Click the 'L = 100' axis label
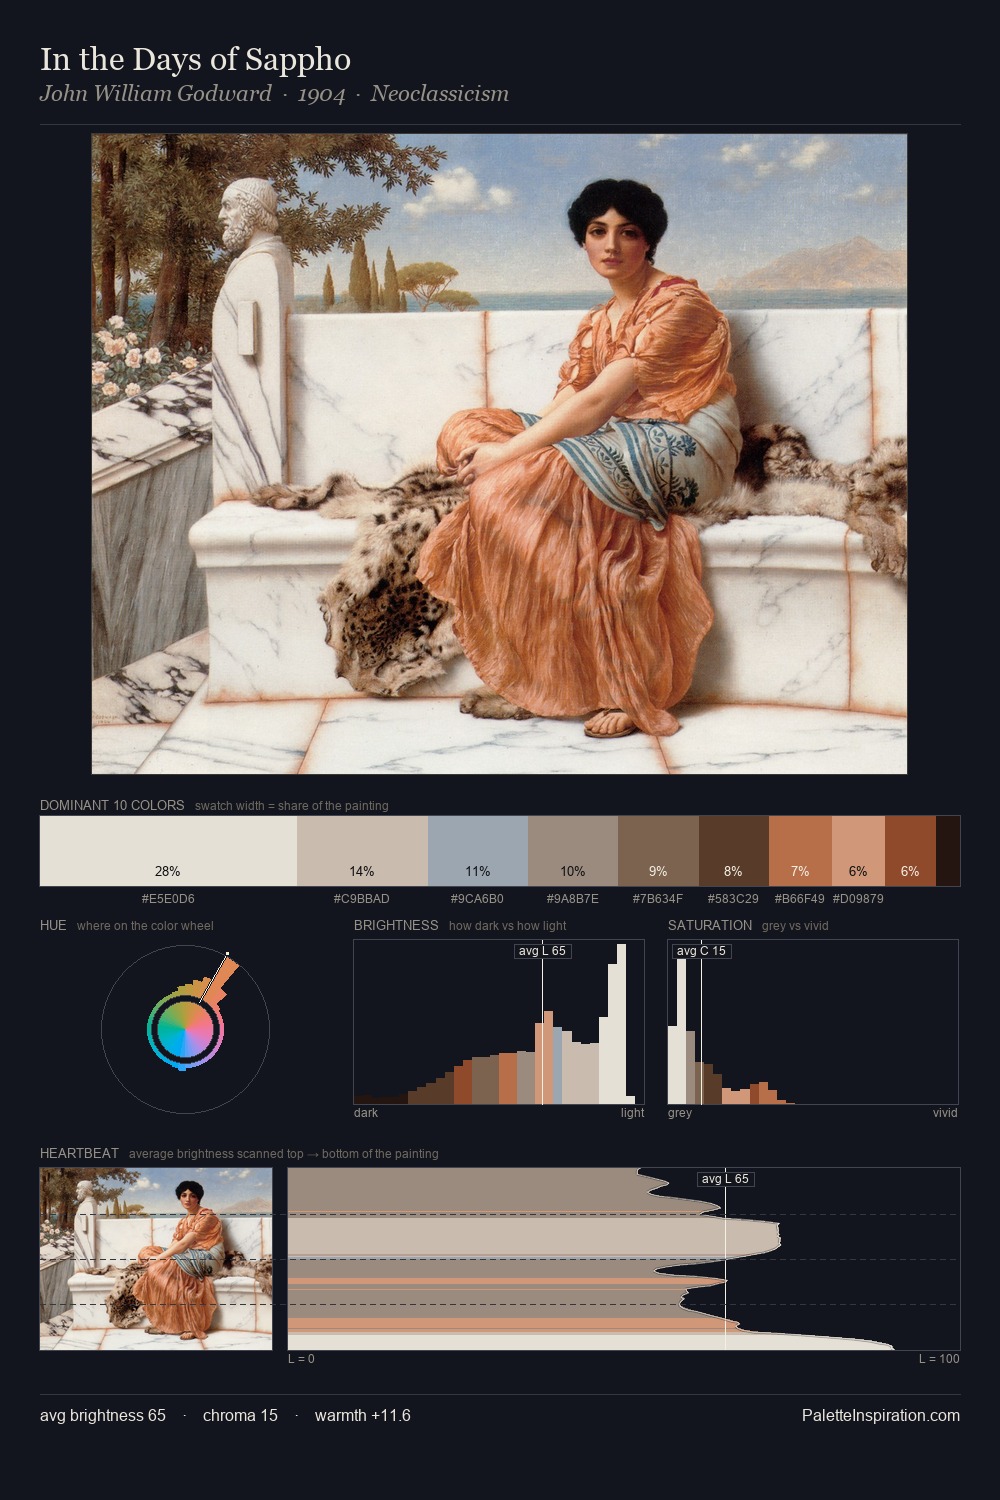This screenshot has height=1500, width=1000. [939, 1359]
